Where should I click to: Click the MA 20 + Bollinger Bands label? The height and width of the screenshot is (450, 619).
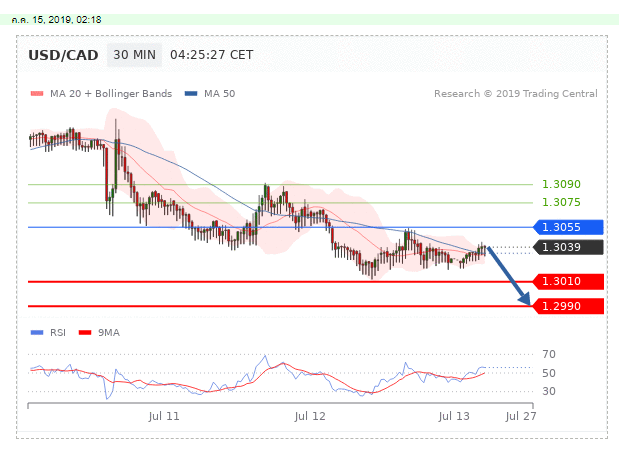pos(111,94)
